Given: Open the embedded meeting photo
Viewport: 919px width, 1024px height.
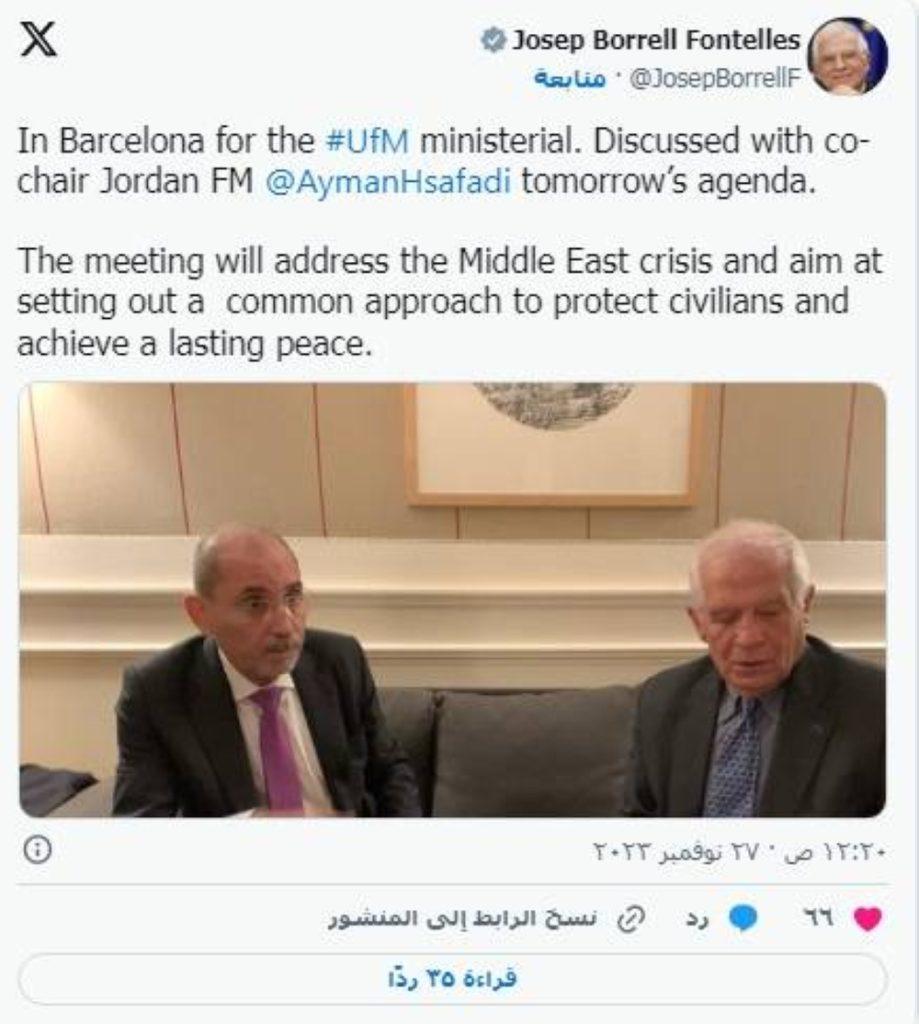Looking at the screenshot, I should click(x=452, y=600).
